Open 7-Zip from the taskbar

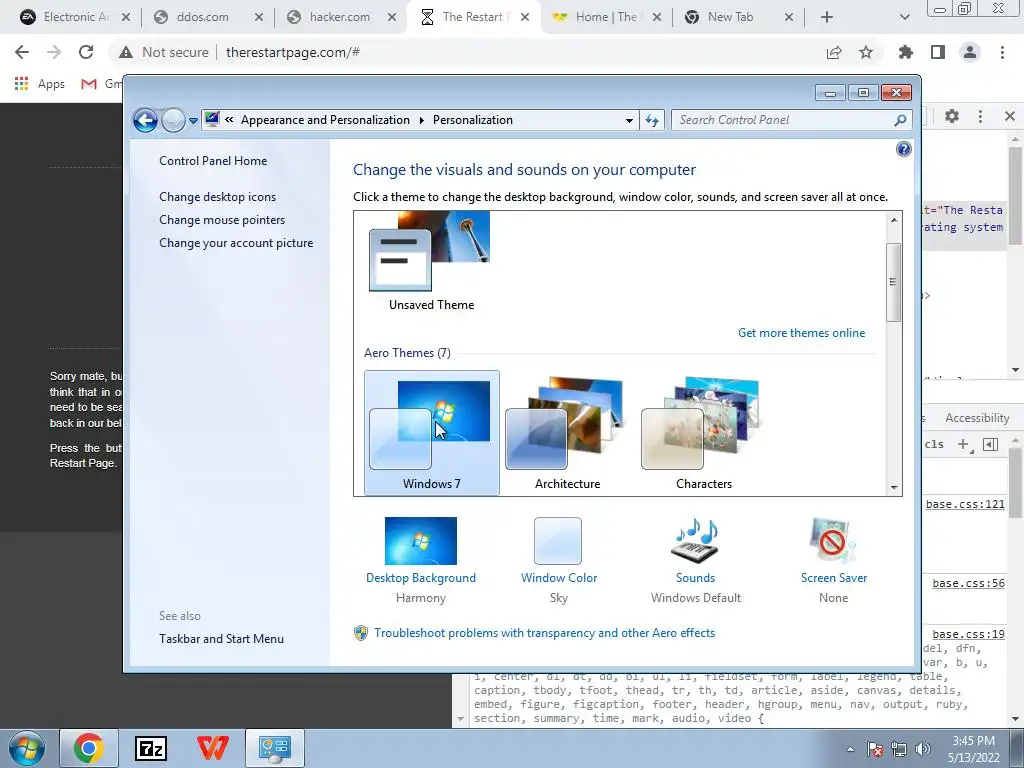151,748
